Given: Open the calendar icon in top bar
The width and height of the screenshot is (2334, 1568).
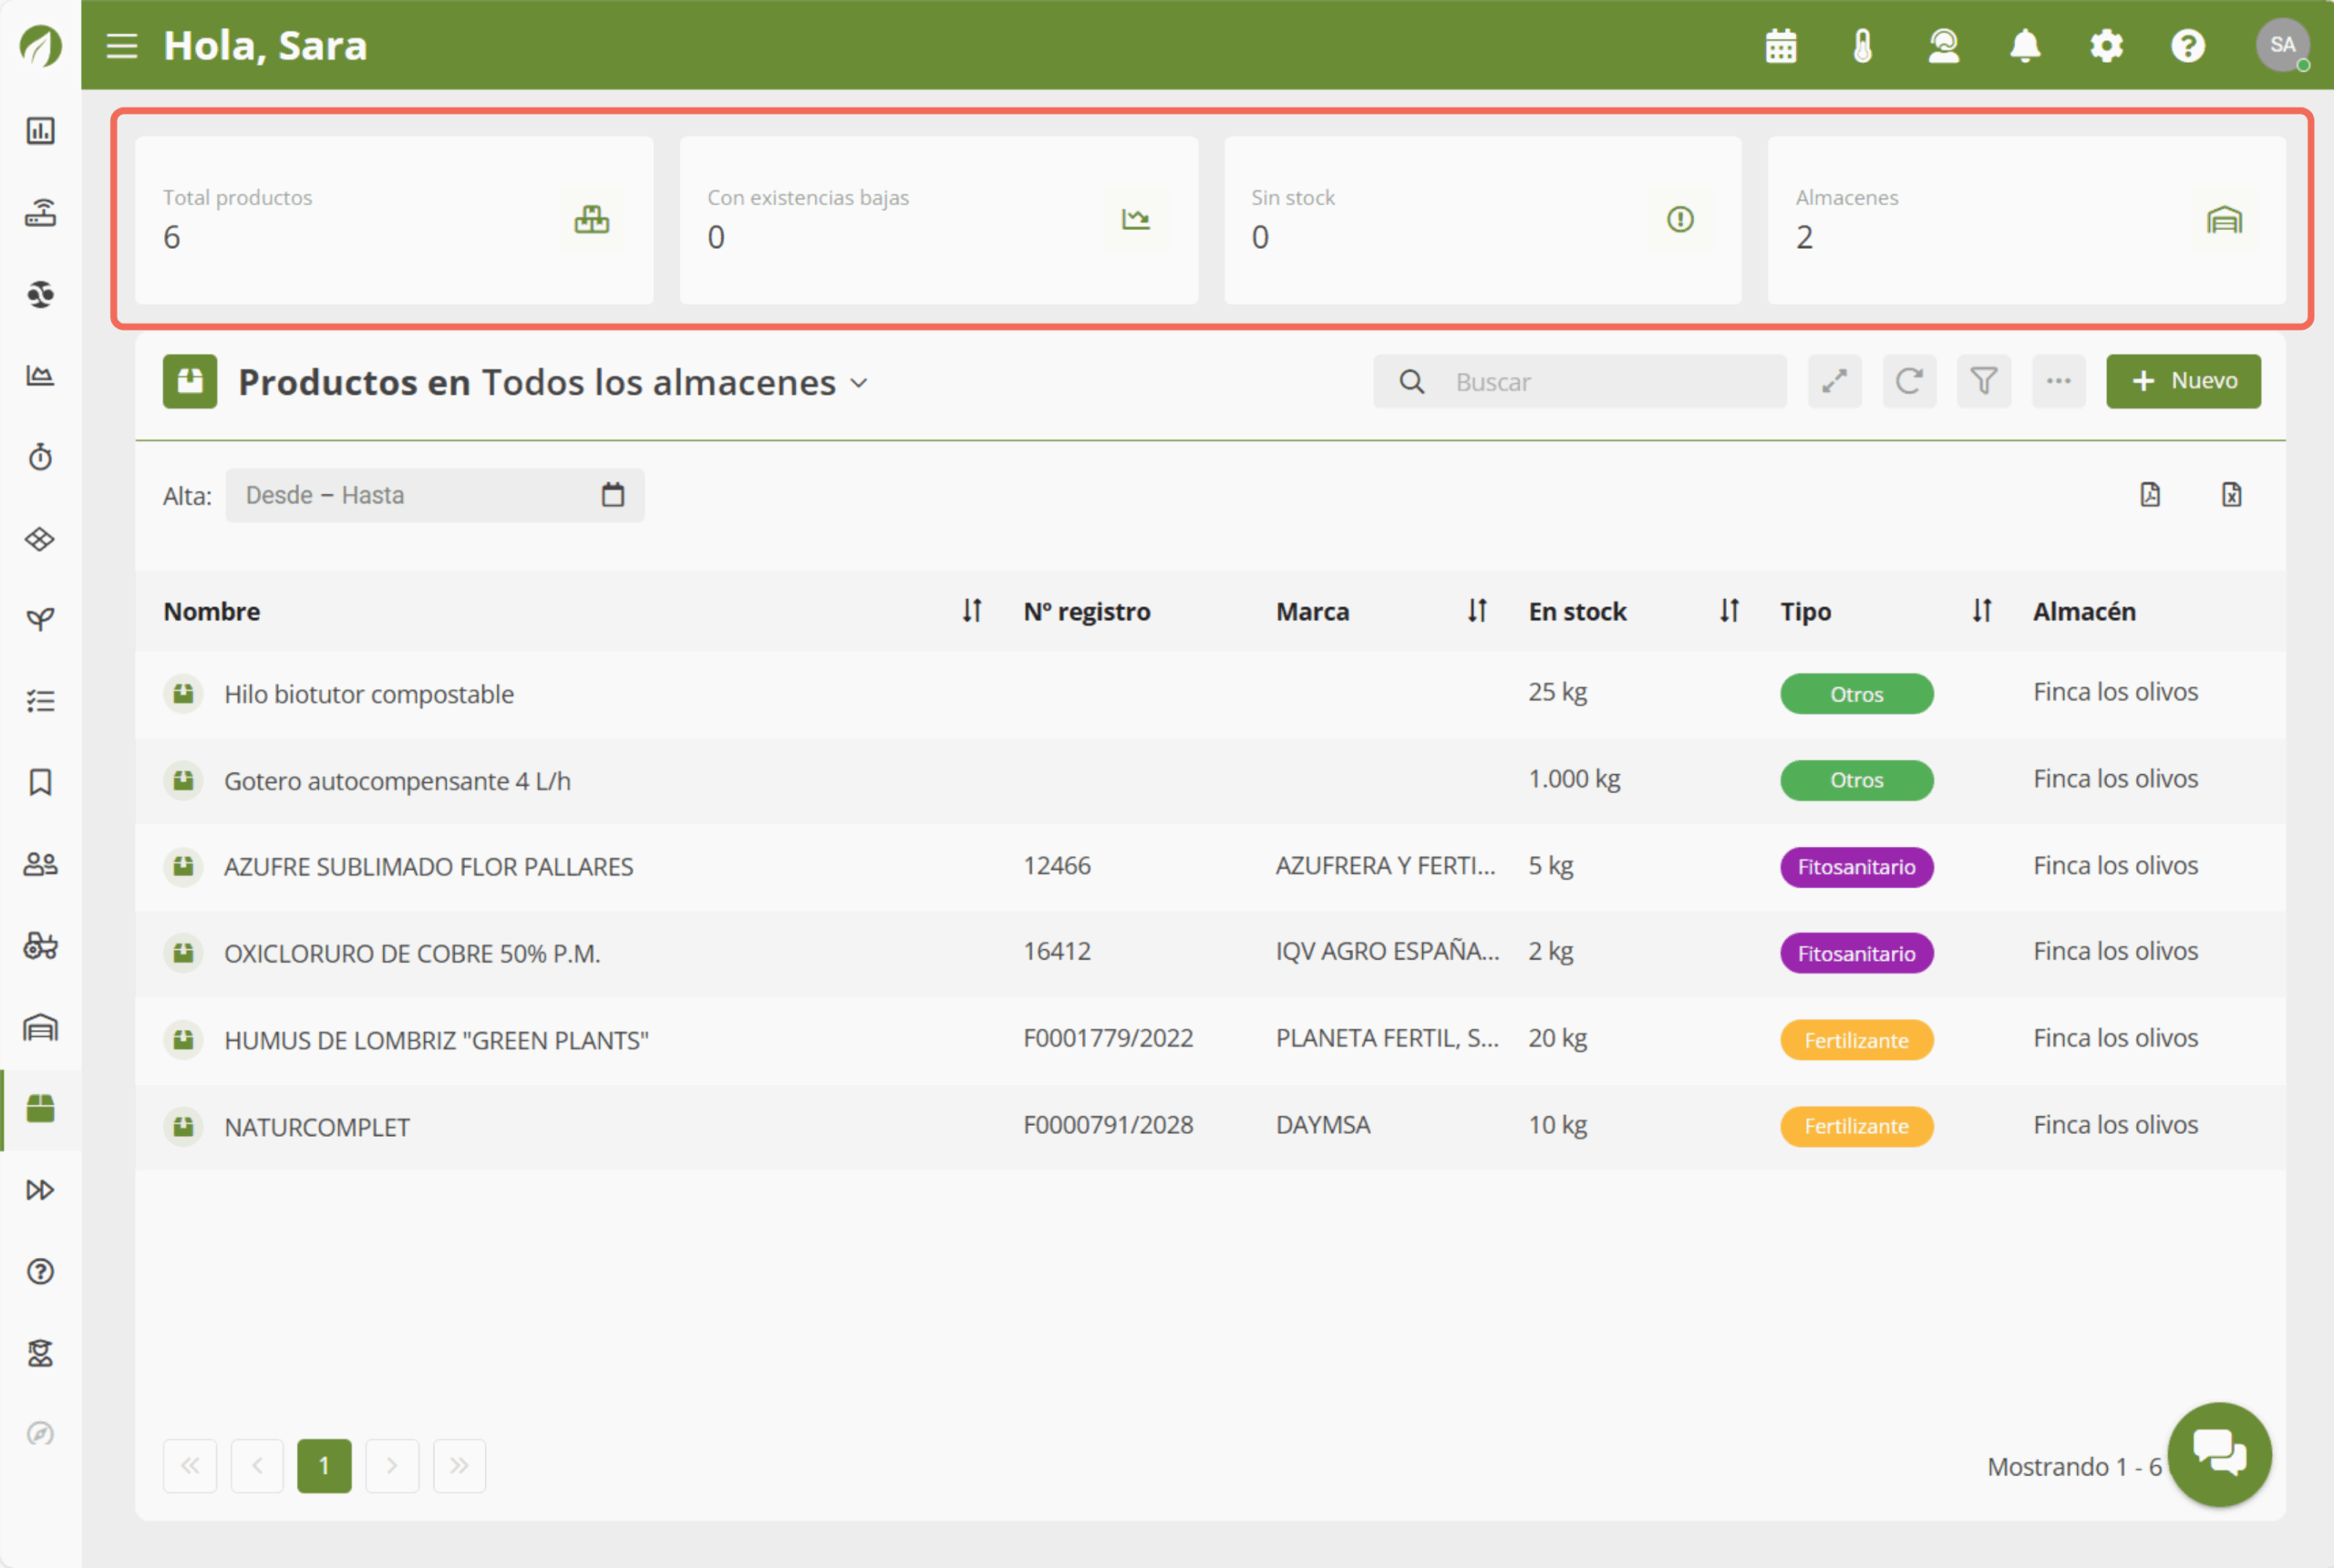Looking at the screenshot, I should click(x=1781, y=46).
